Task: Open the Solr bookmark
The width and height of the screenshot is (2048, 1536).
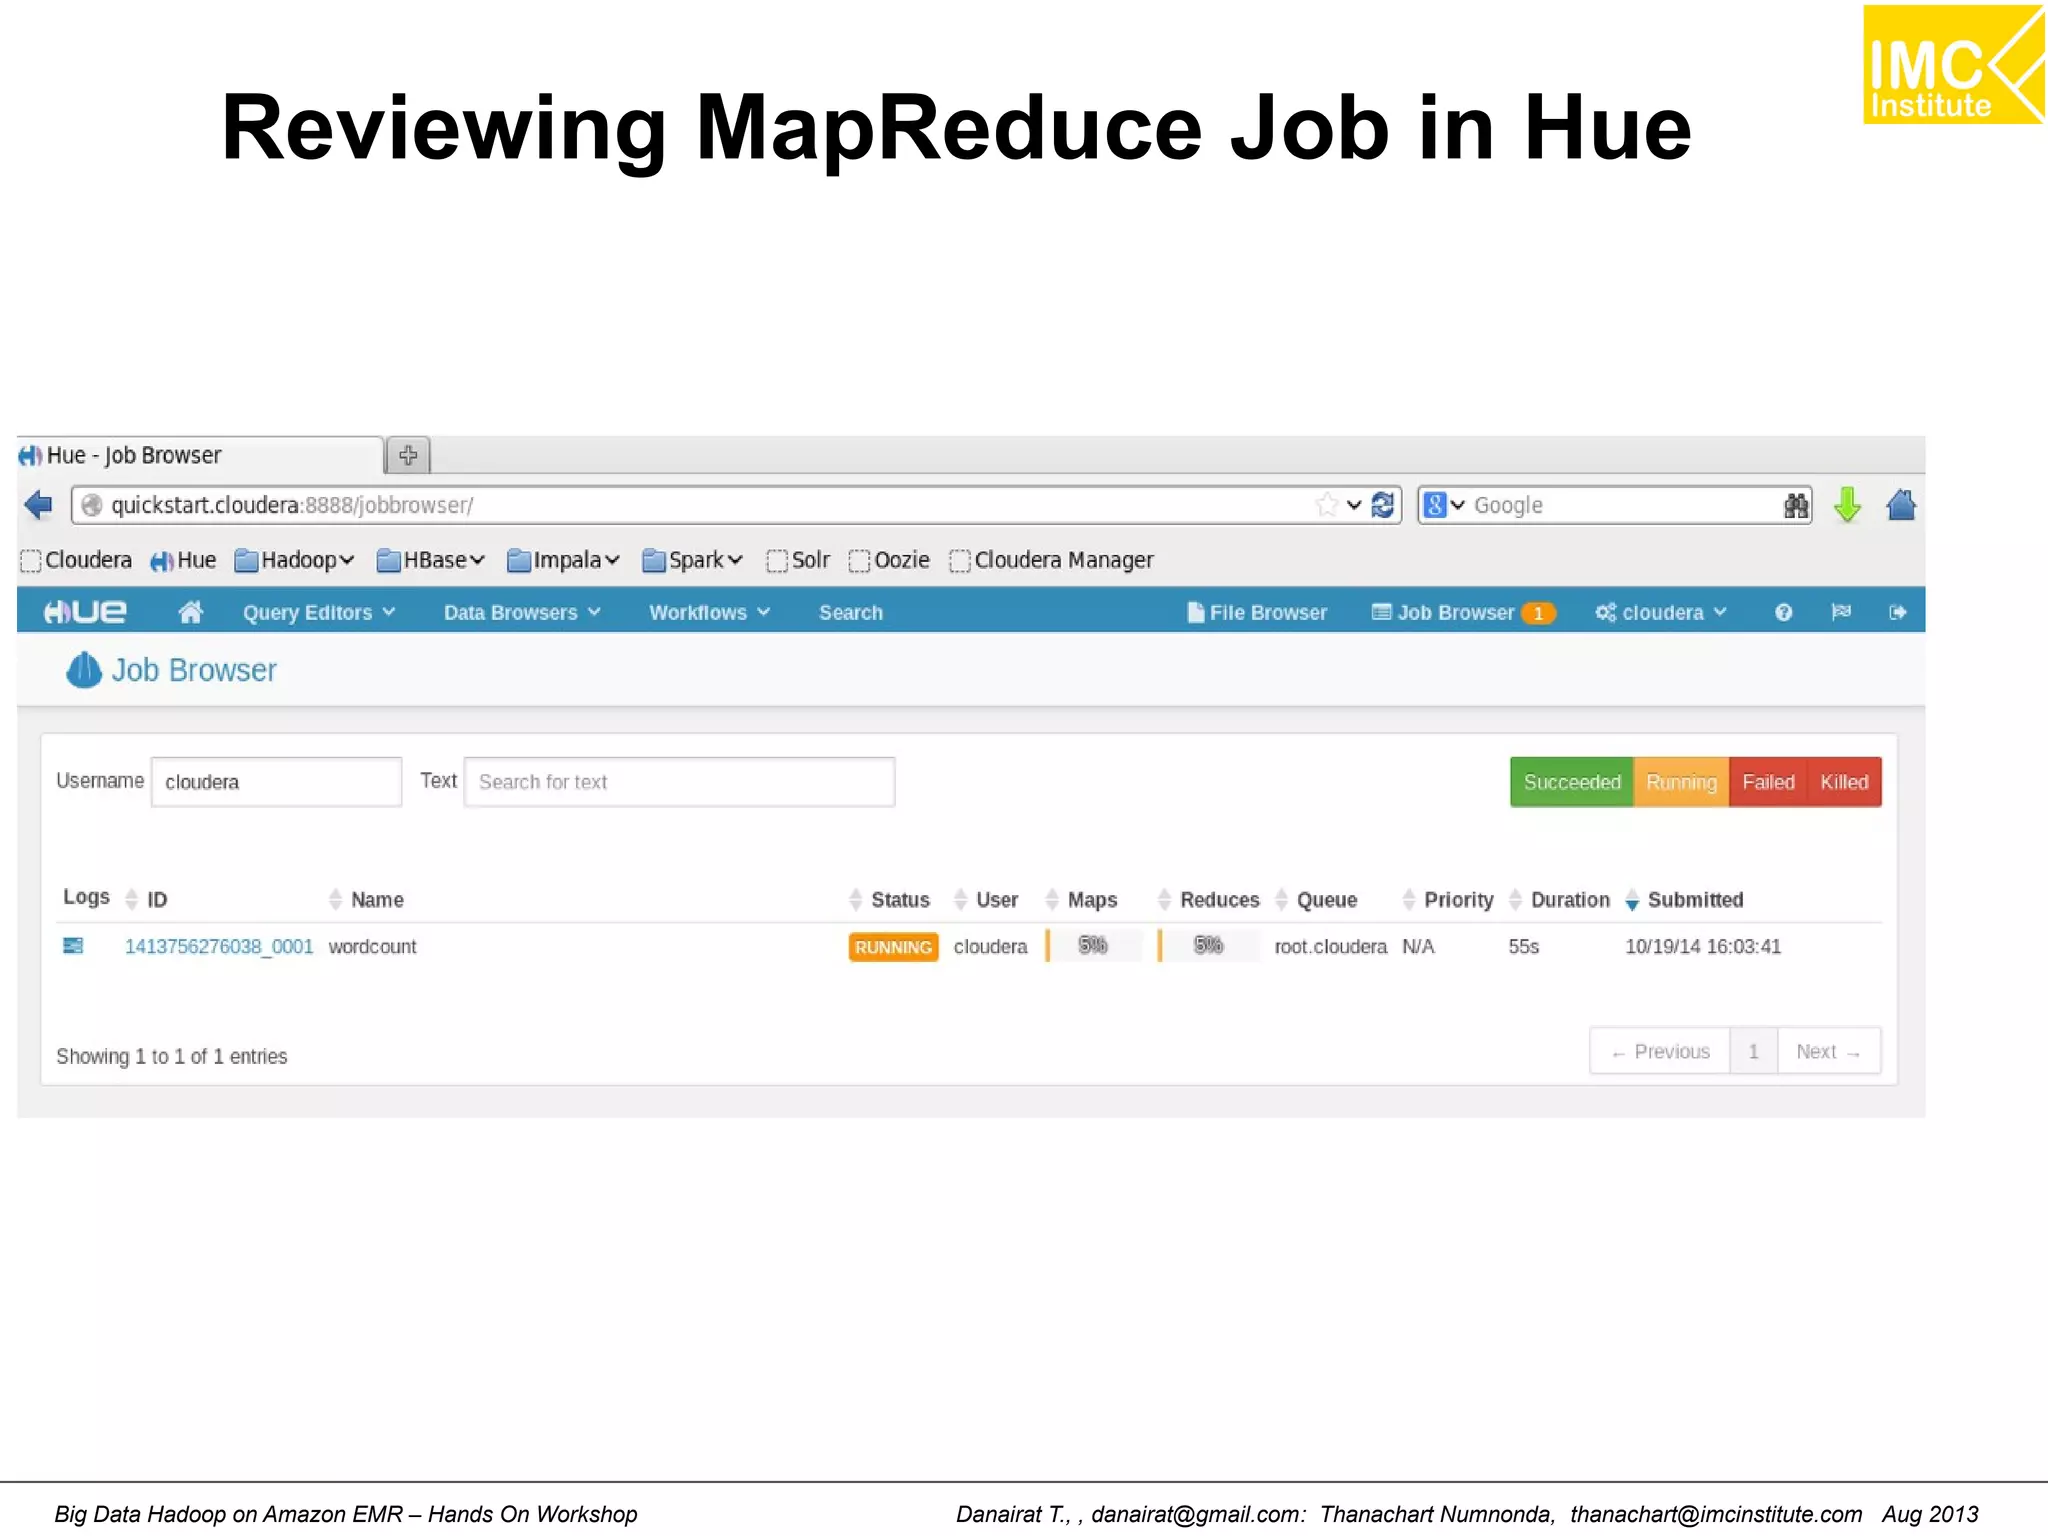Action: [x=798, y=560]
